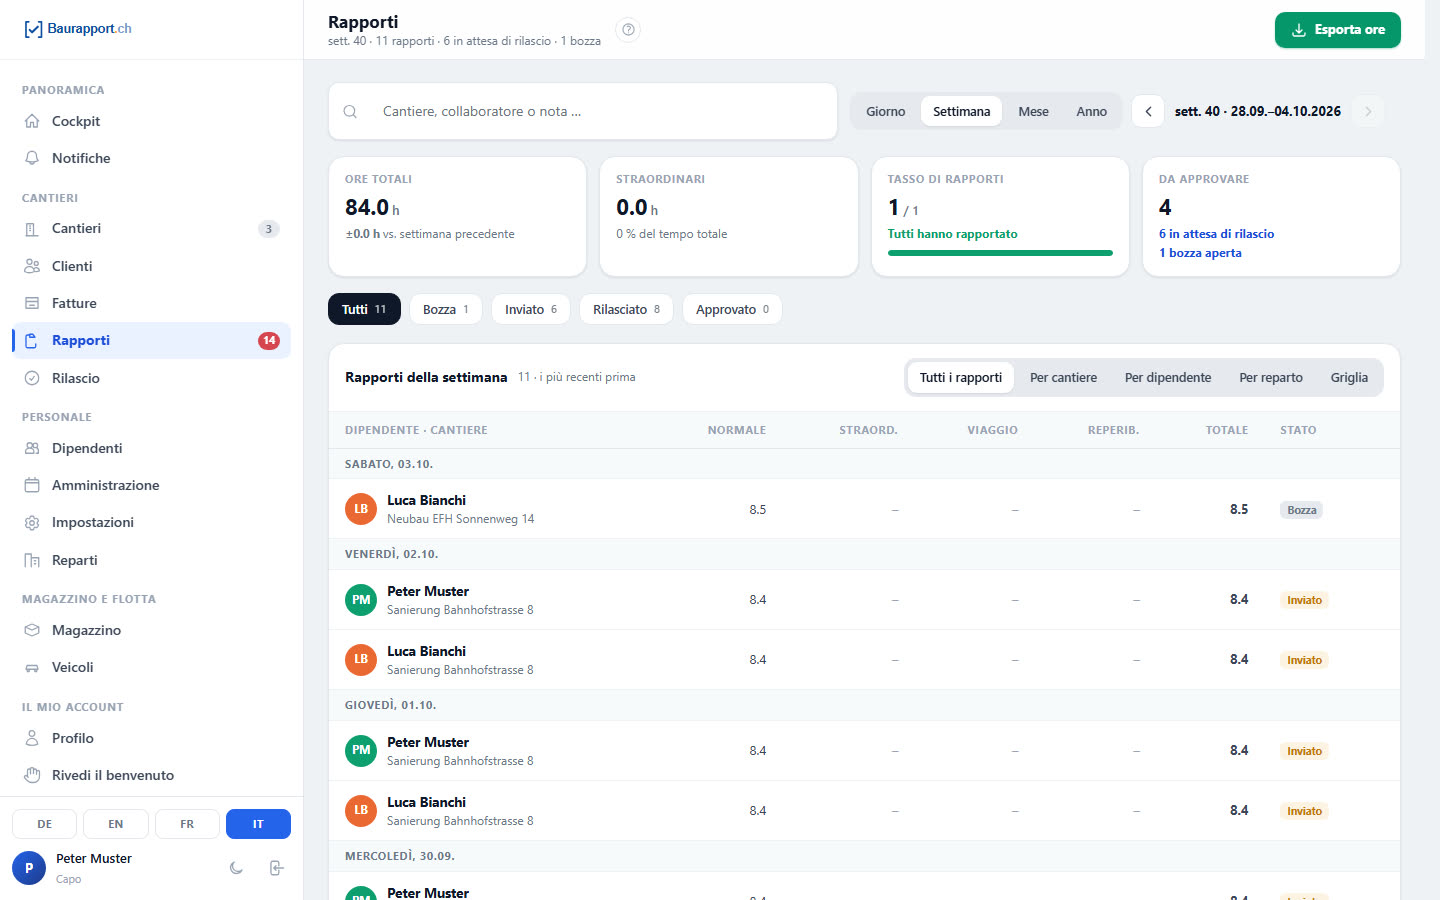The width and height of the screenshot is (1440, 900).
Task: Click the Amministrazione calendar icon
Action: point(32,485)
